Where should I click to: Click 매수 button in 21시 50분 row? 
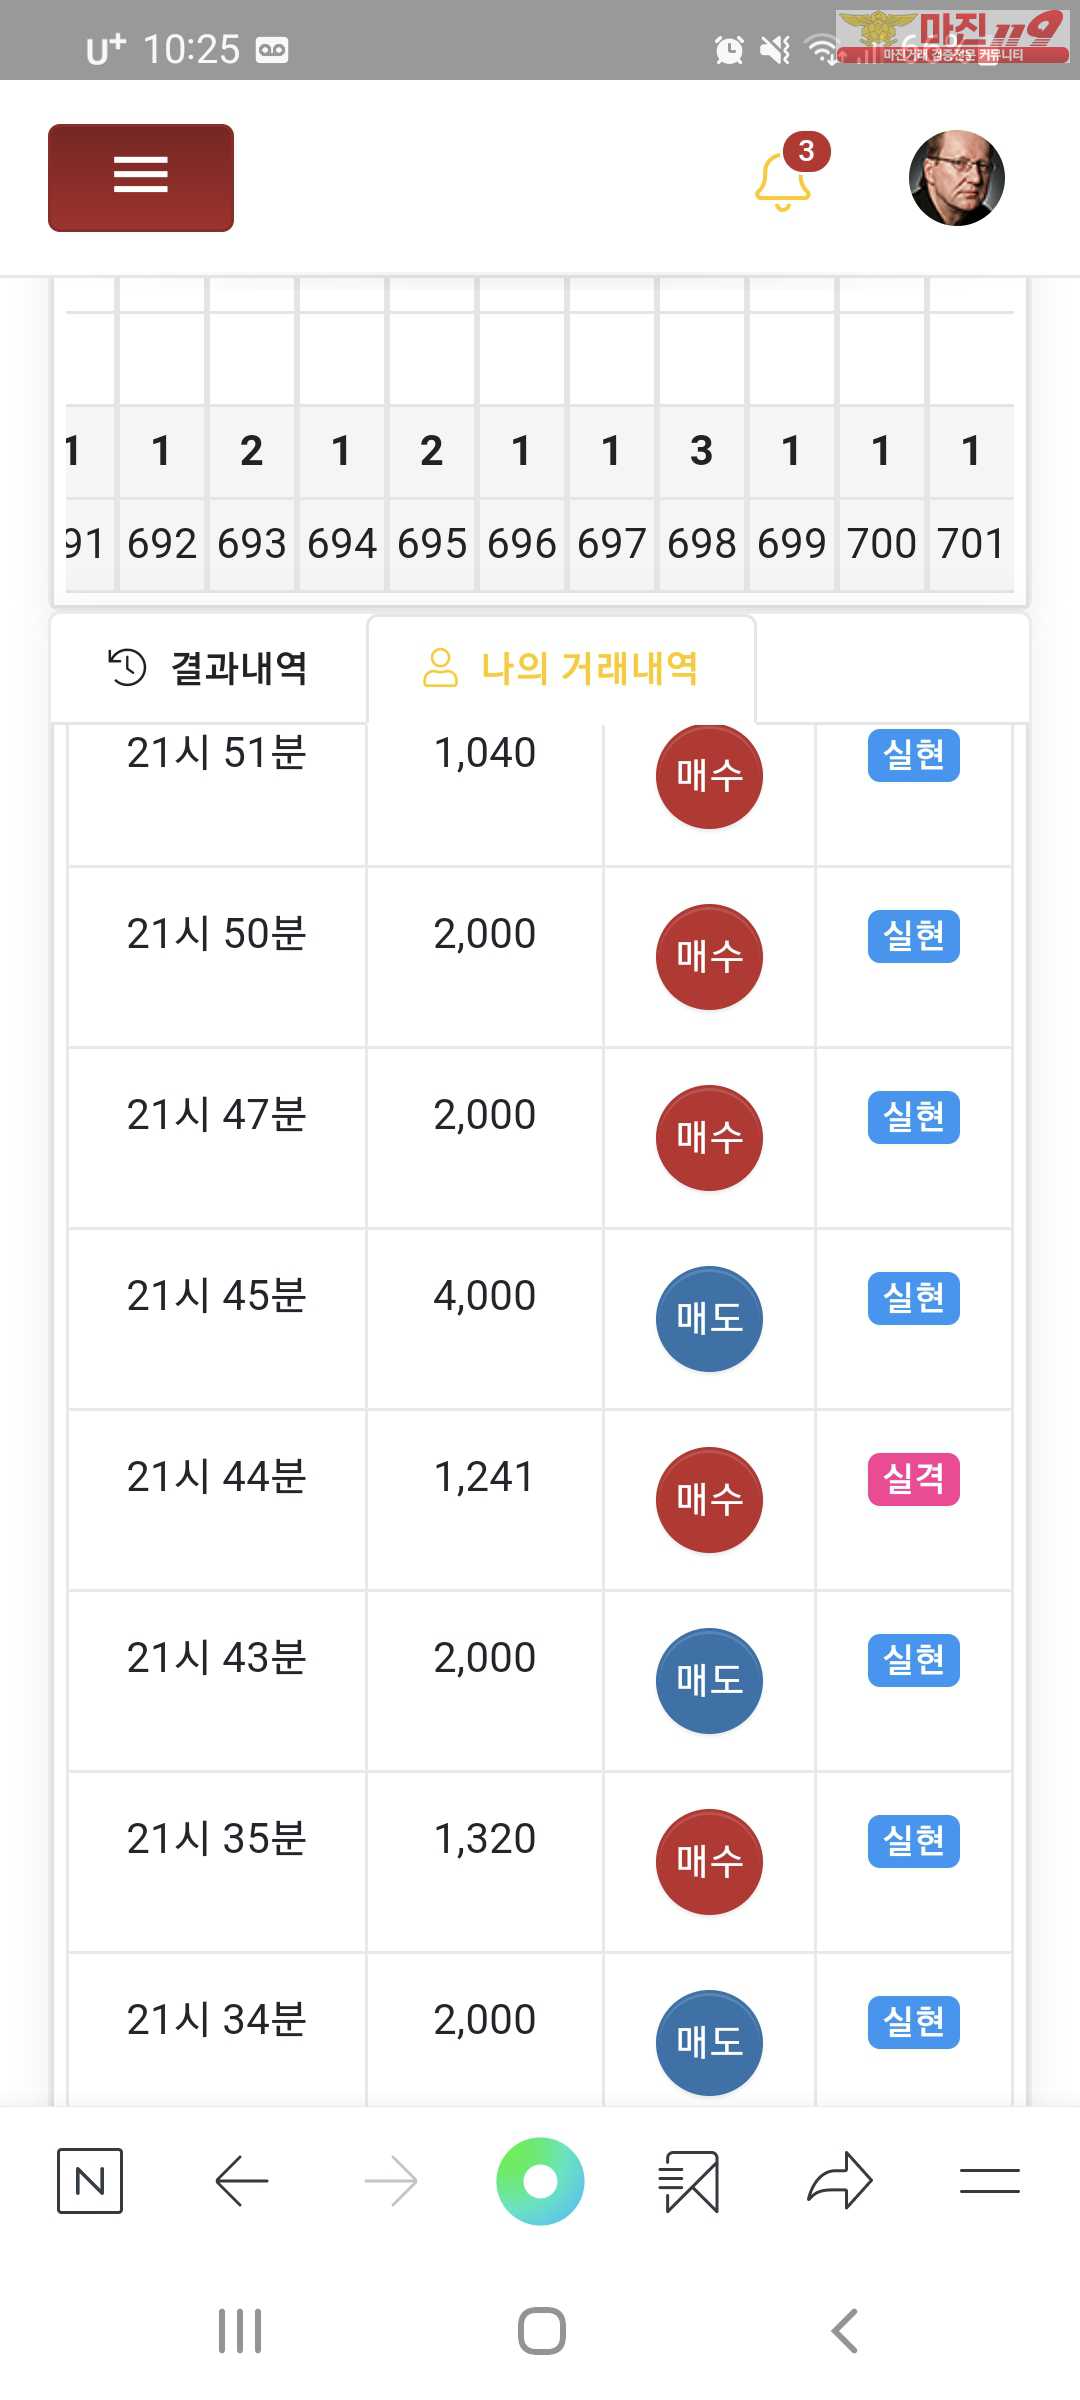pyautogui.click(x=709, y=957)
